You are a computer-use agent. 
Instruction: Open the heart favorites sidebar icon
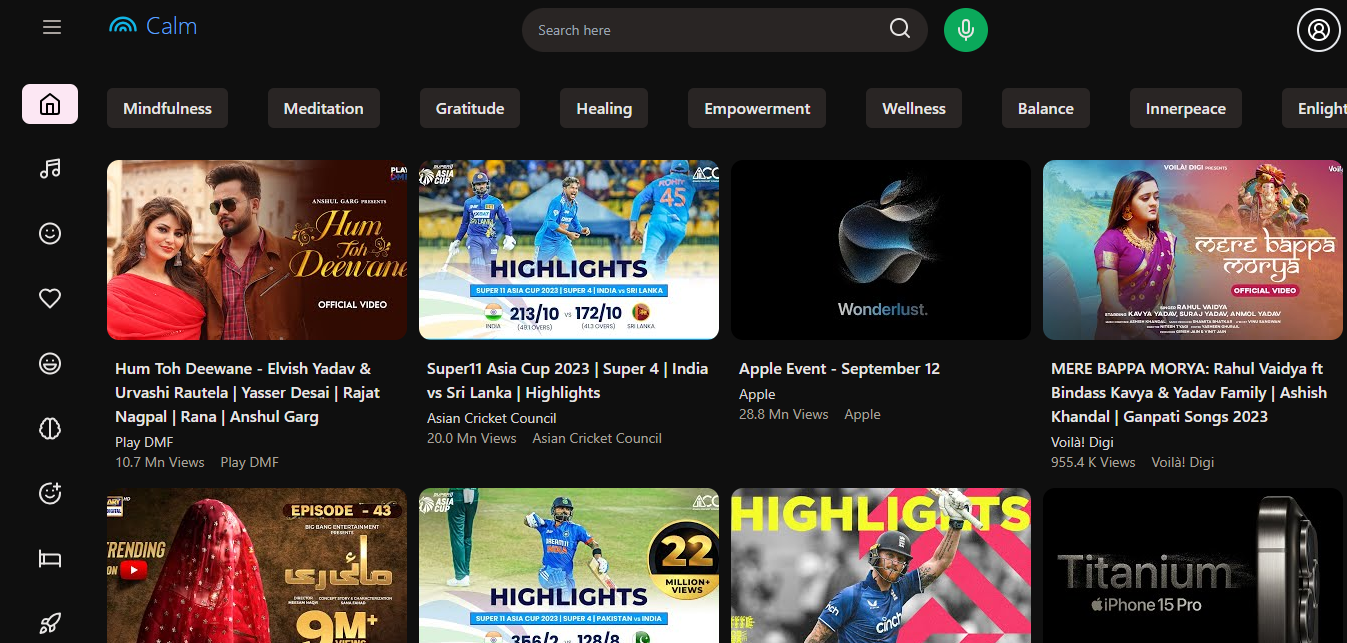[x=50, y=298]
